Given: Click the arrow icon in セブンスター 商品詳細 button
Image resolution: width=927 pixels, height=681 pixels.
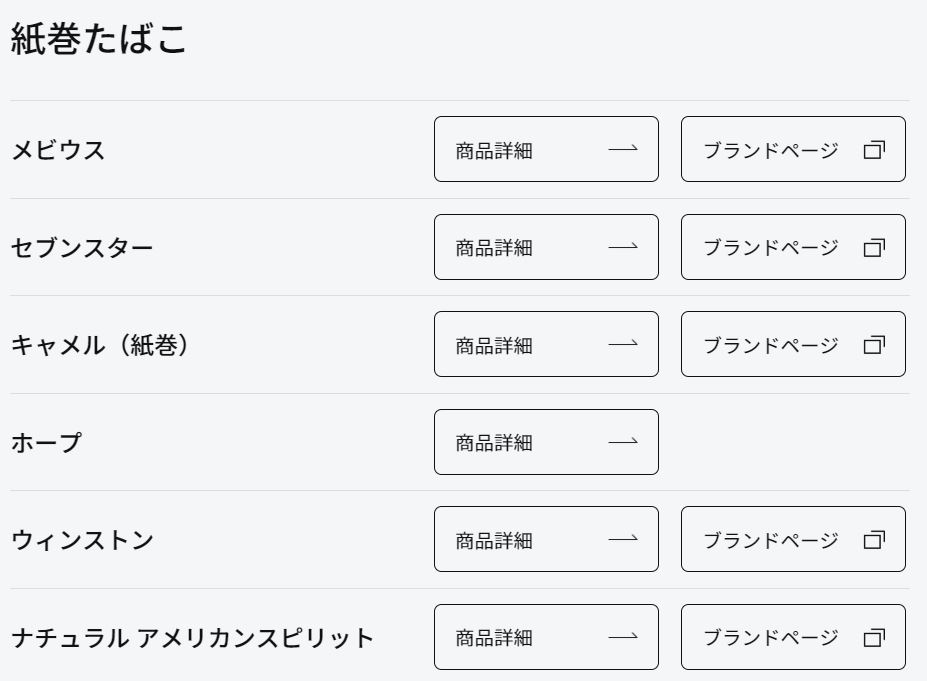Looking at the screenshot, I should (x=623, y=247).
